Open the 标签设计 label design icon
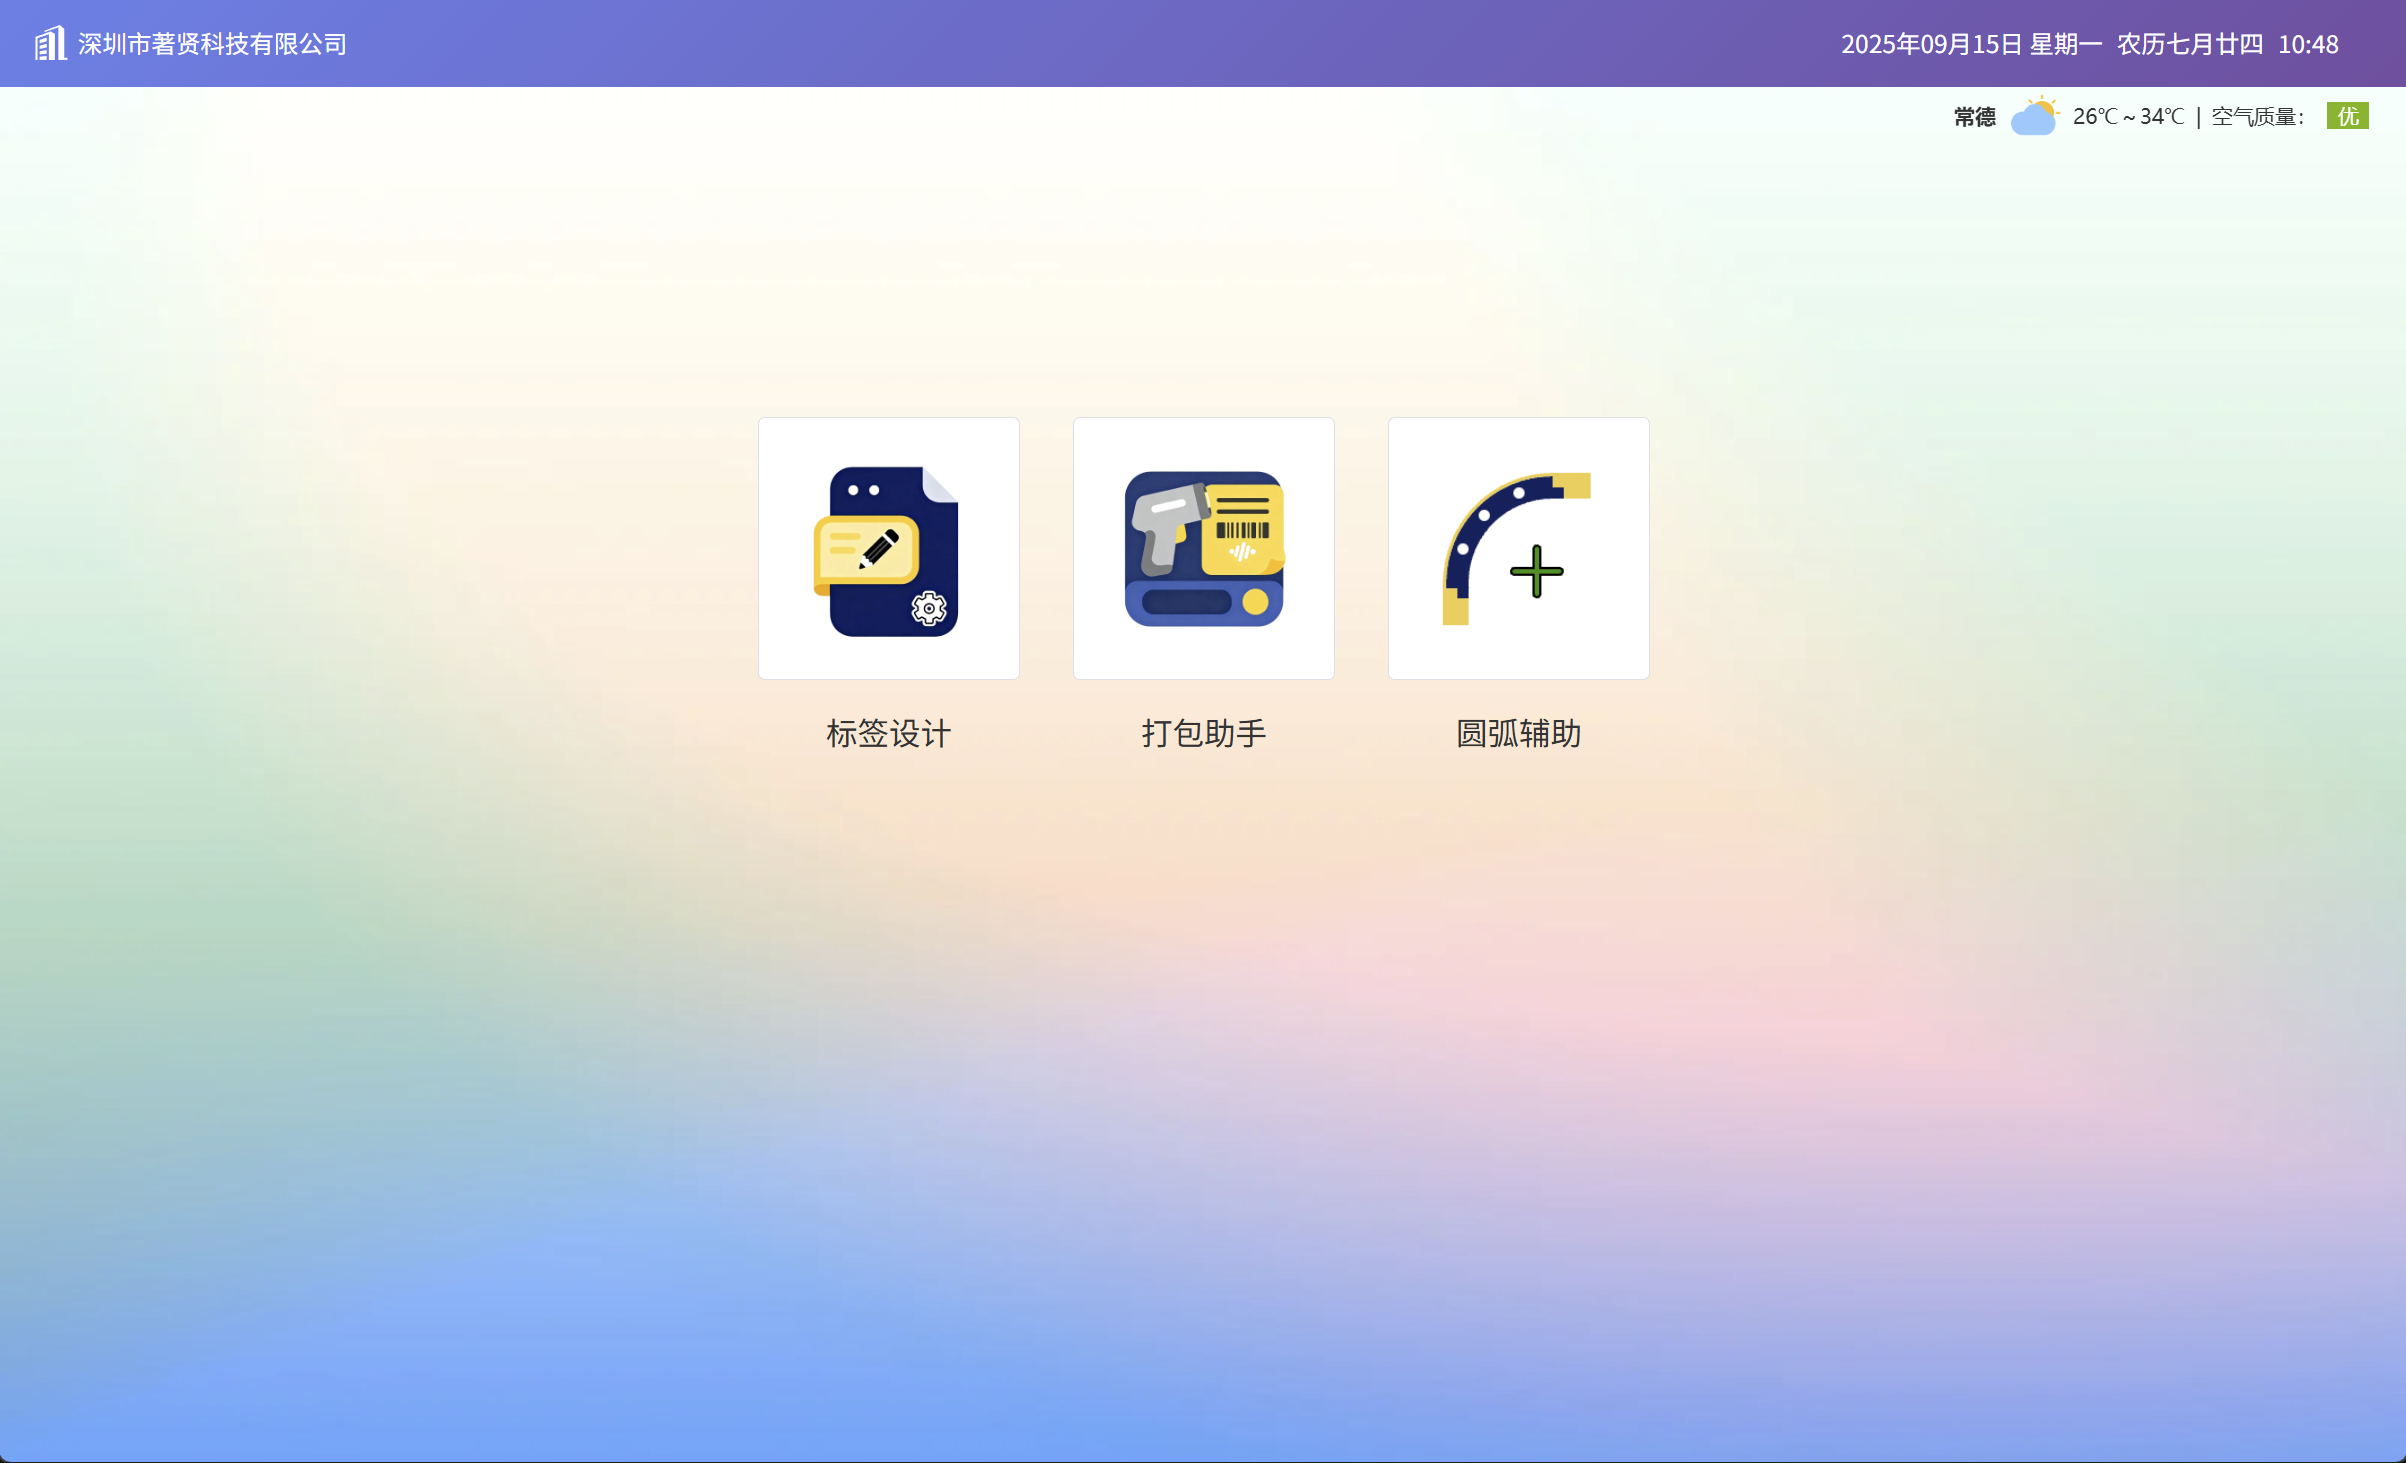 click(888, 548)
